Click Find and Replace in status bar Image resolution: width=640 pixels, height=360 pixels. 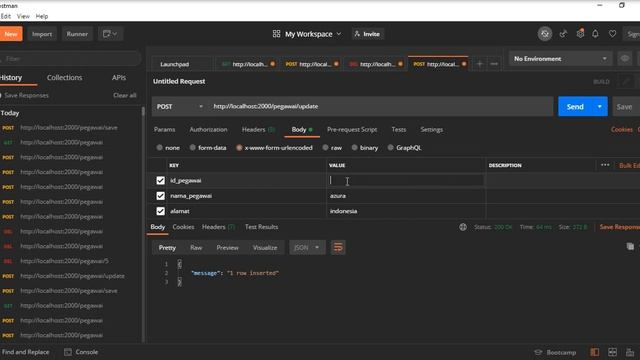click(x=25, y=352)
